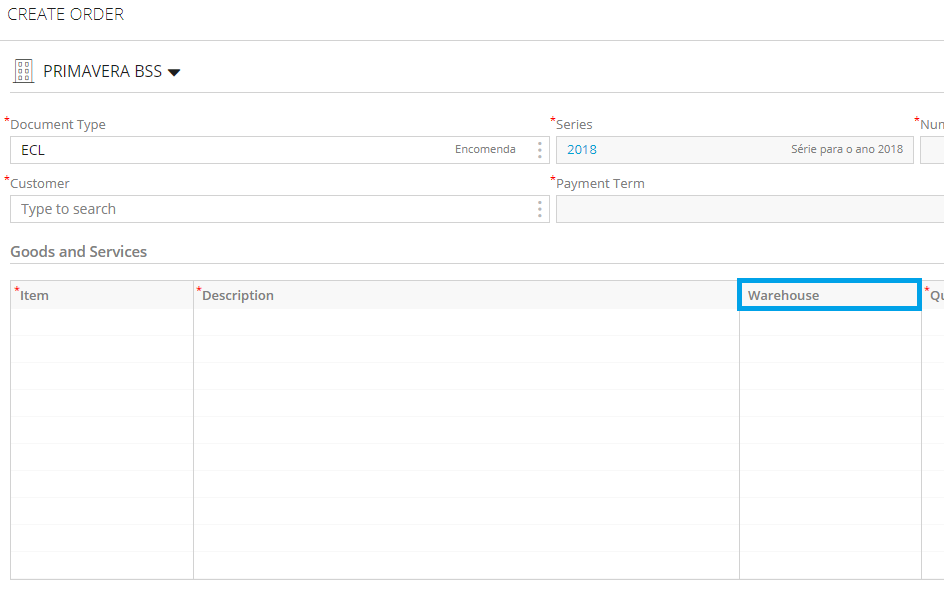Click the CREATE ORDER page title
This screenshot has height=589, width=944.
(66, 14)
